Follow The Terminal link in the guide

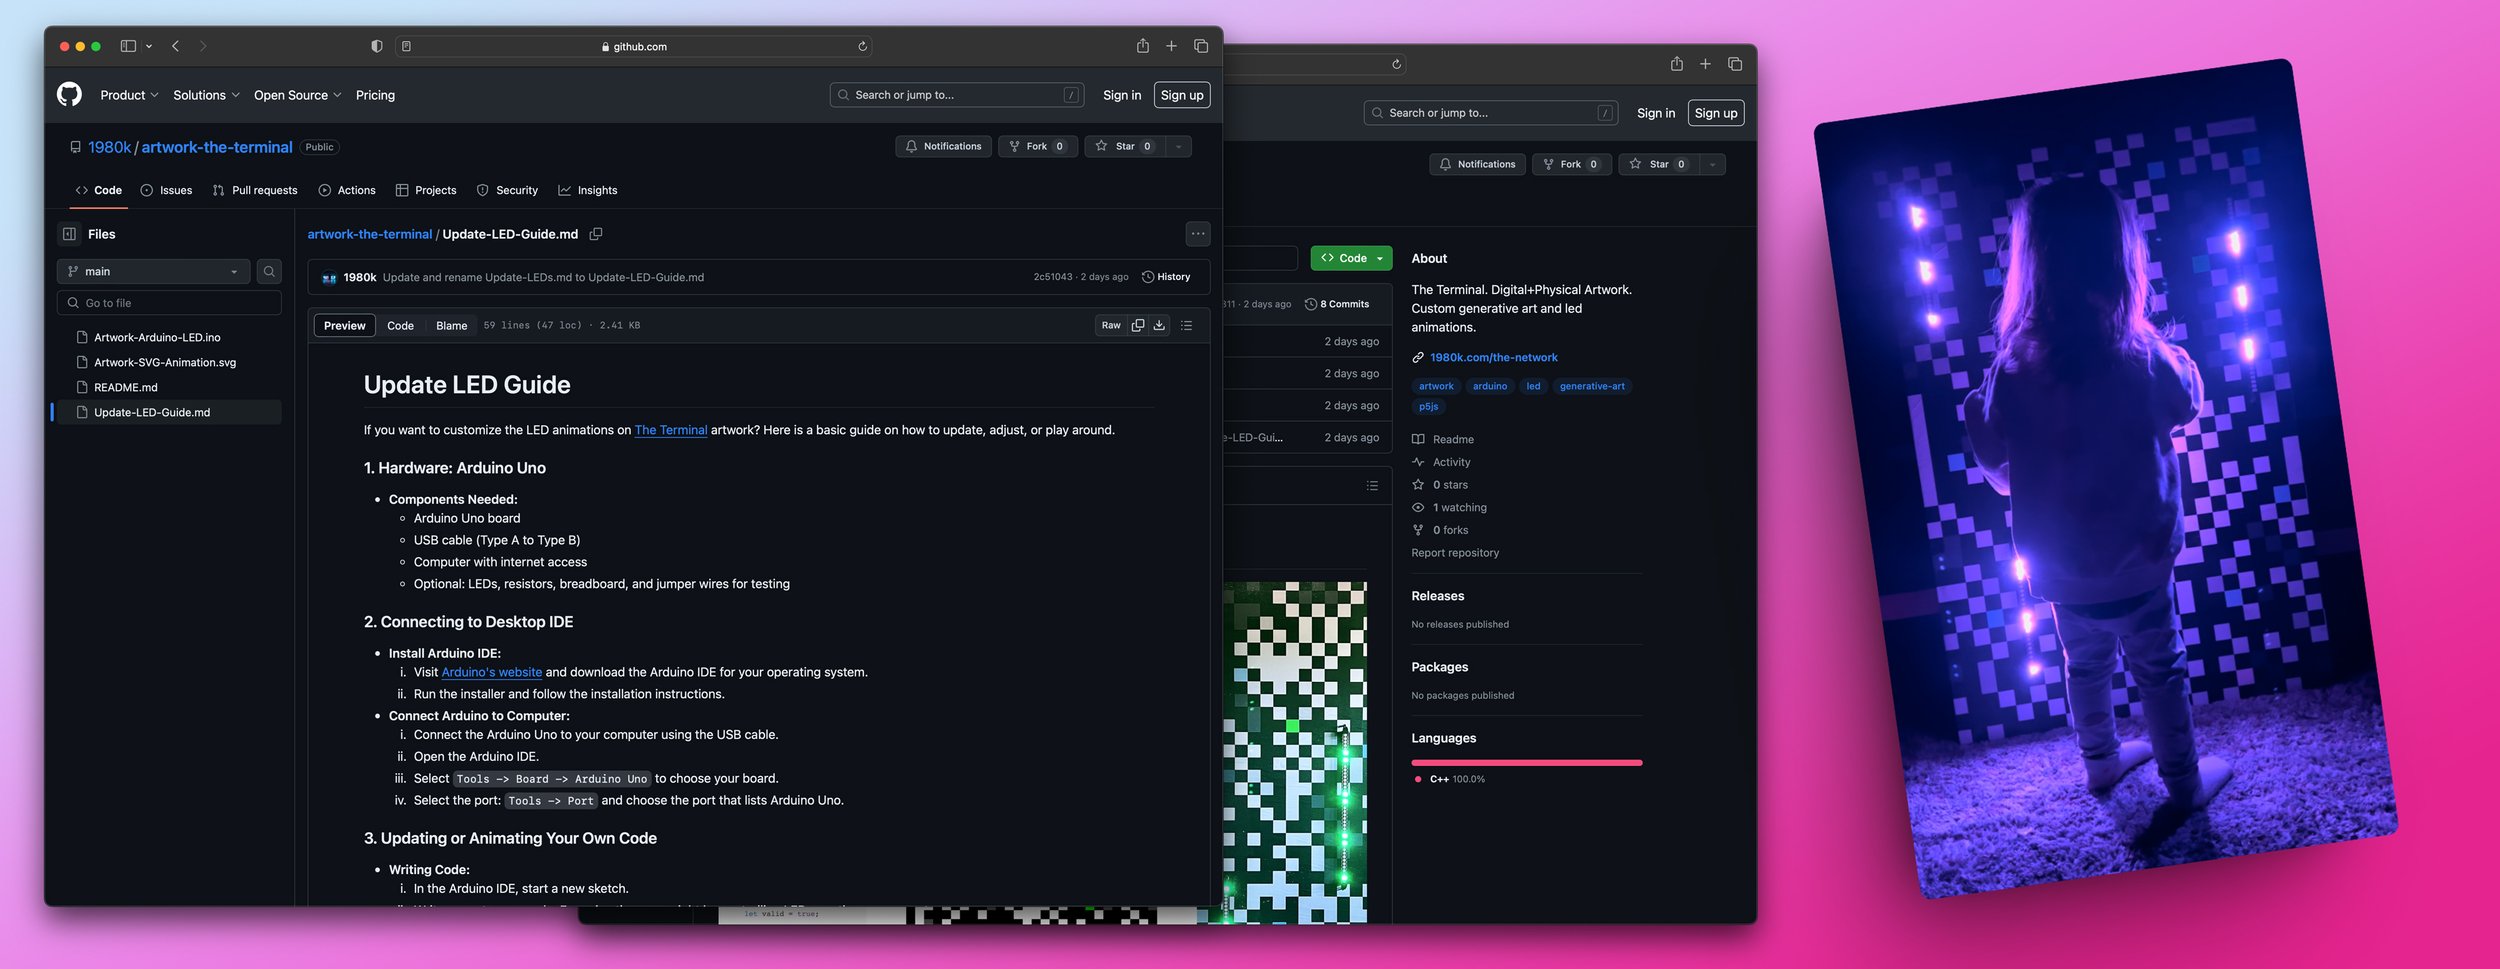pyautogui.click(x=671, y=431)
